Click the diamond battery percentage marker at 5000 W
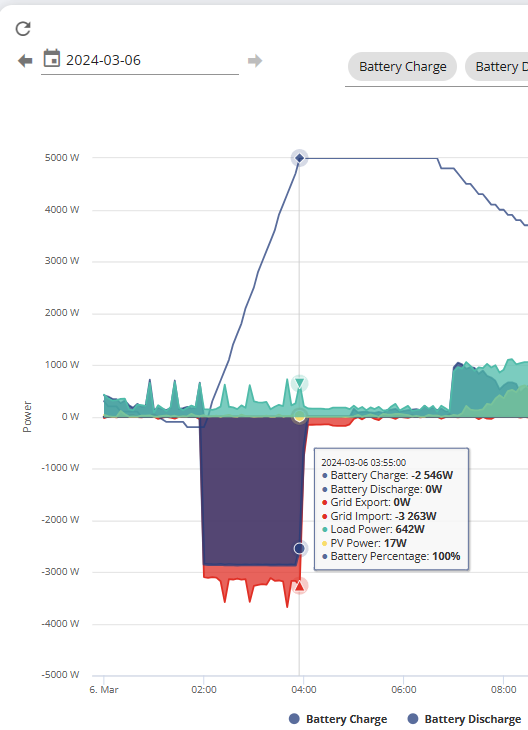The height and width of the screenshot is (730, 528). pyautogui.click(x=299, y=158)
